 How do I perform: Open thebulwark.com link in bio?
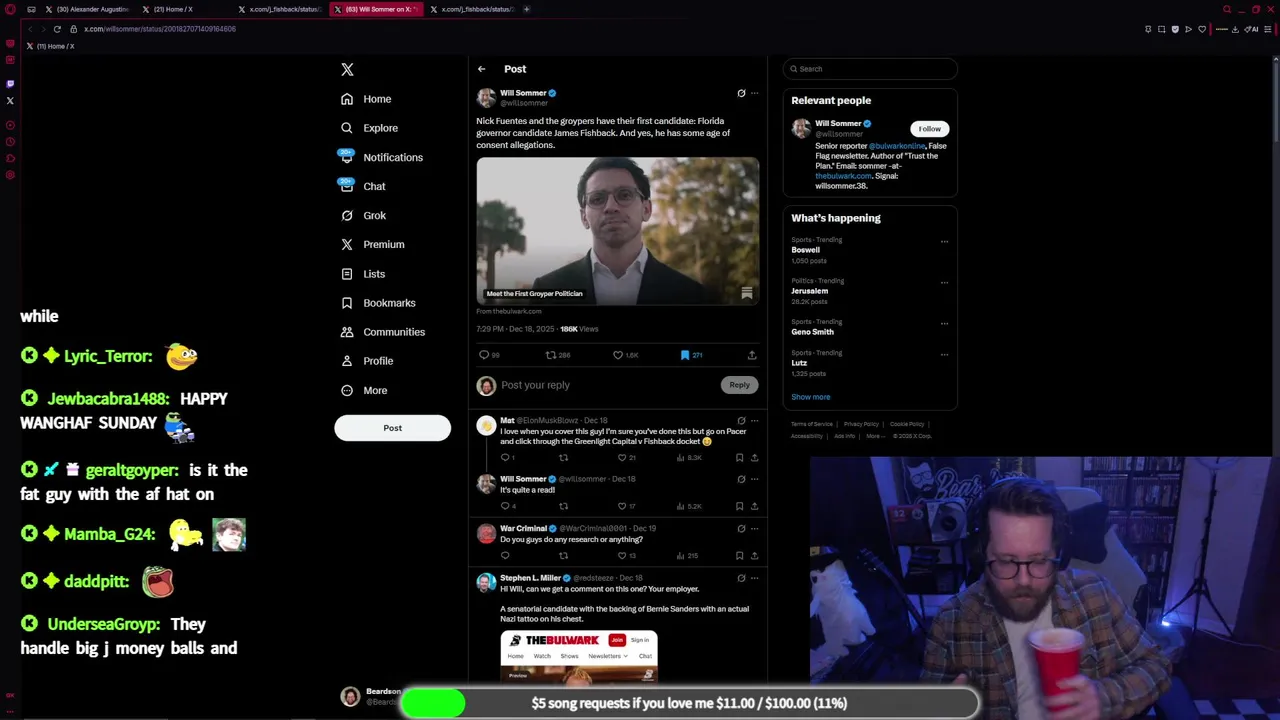coord(843,176)
